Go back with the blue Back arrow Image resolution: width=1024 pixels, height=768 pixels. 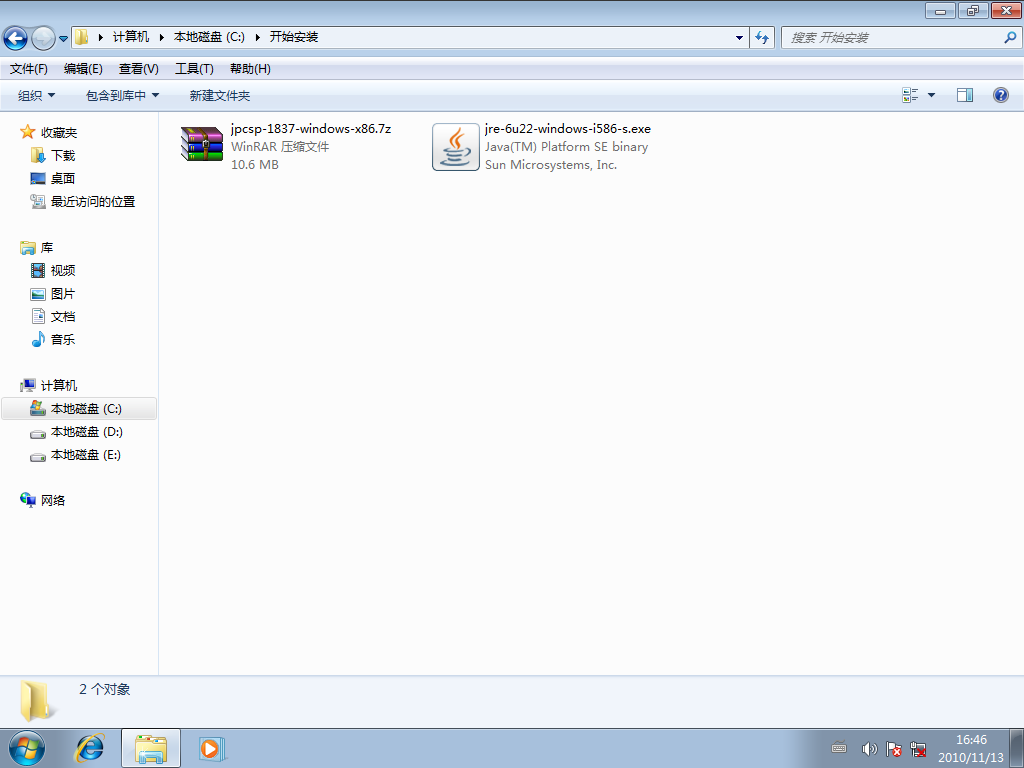[x=15, y=38]
